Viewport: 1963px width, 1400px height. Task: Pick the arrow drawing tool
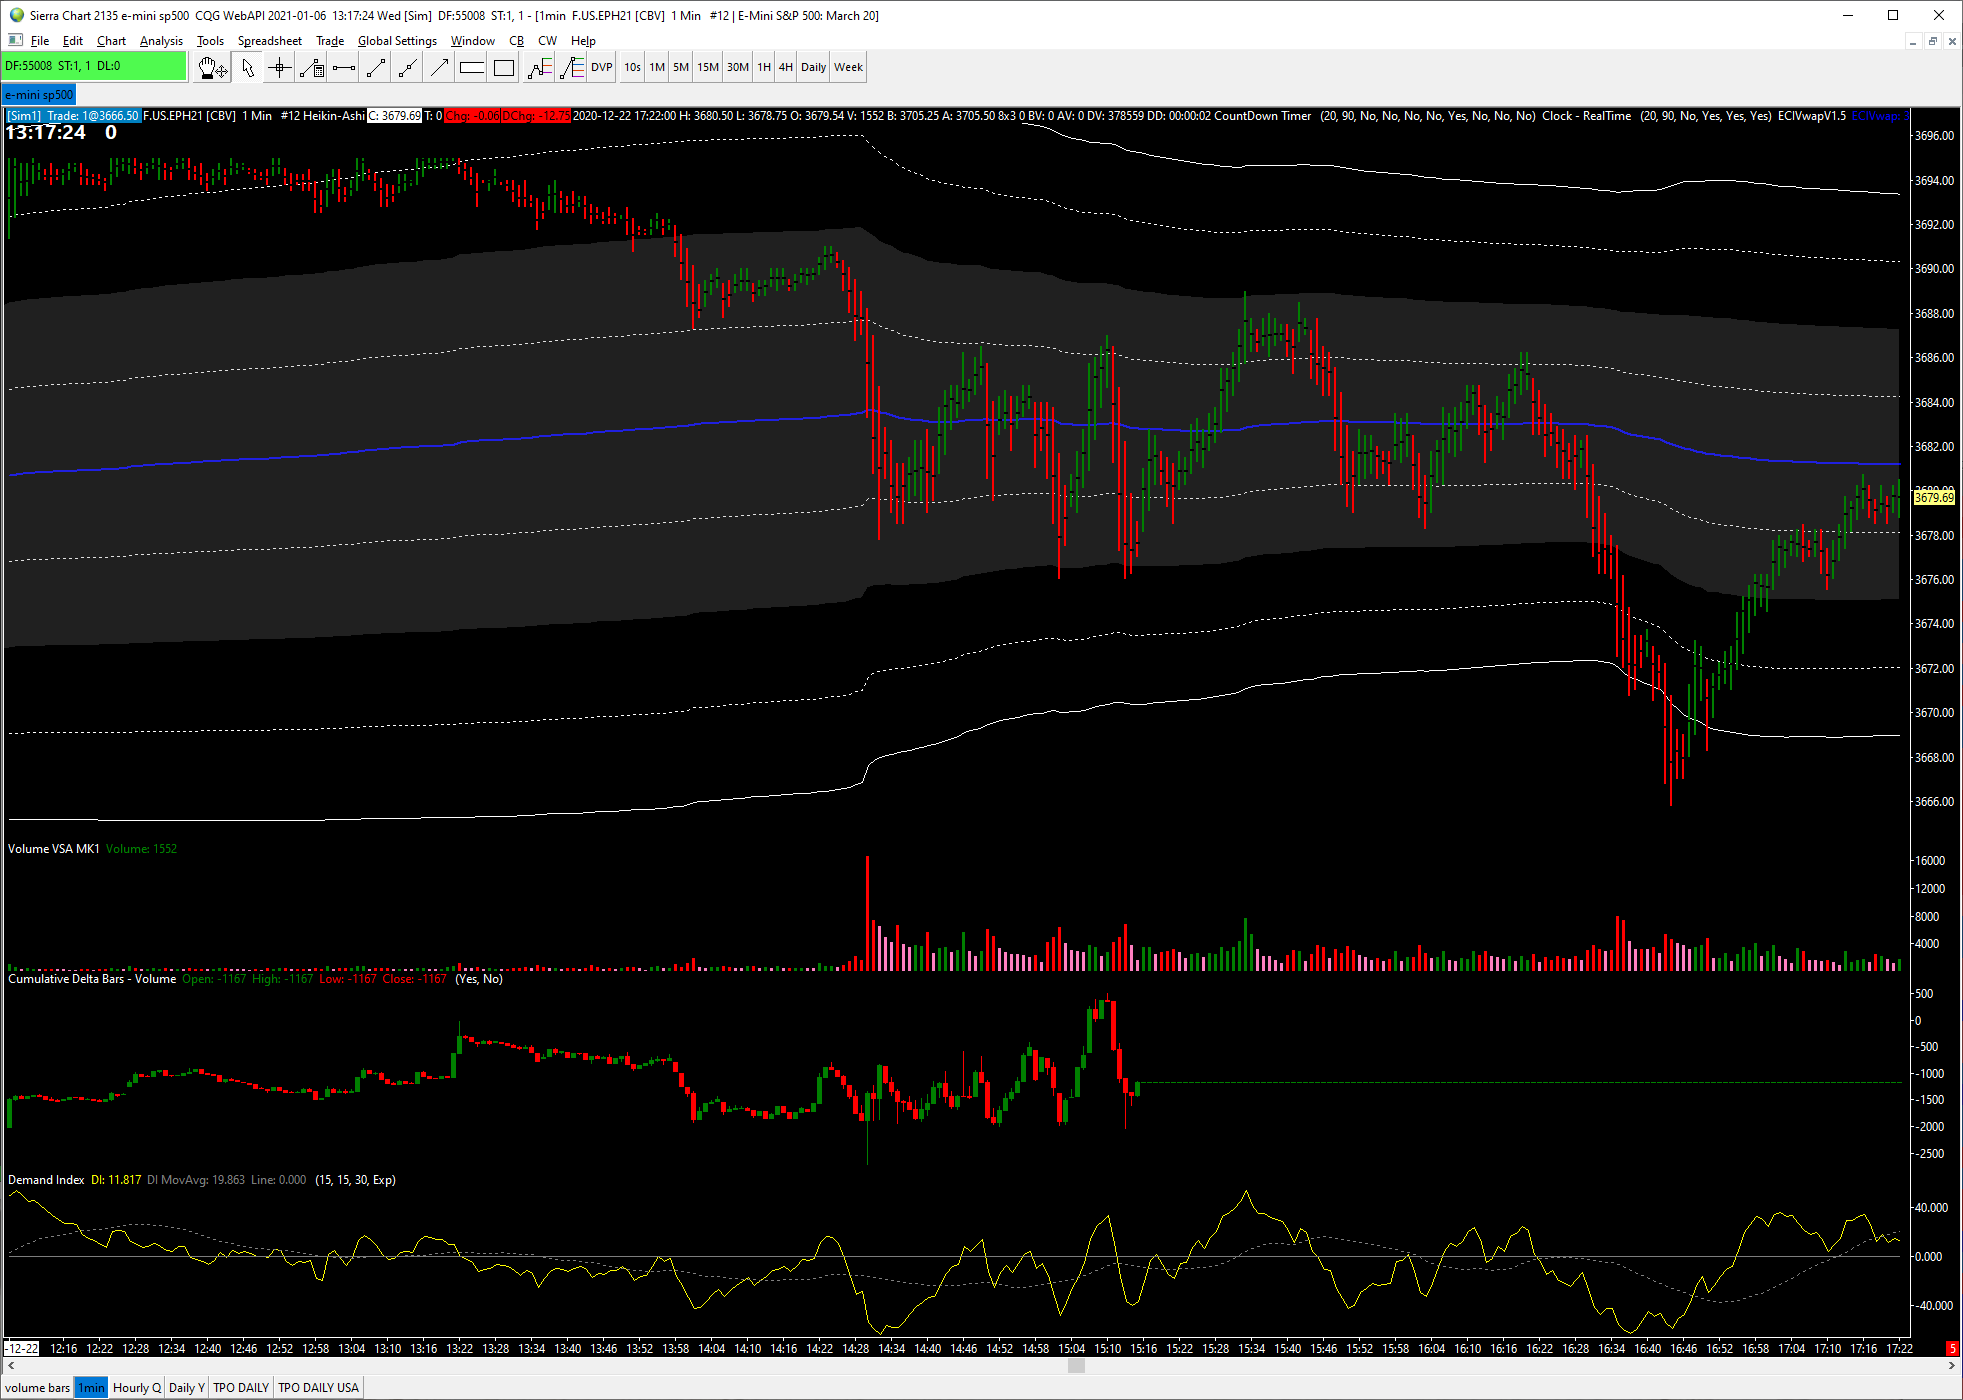tap(440, 68)
